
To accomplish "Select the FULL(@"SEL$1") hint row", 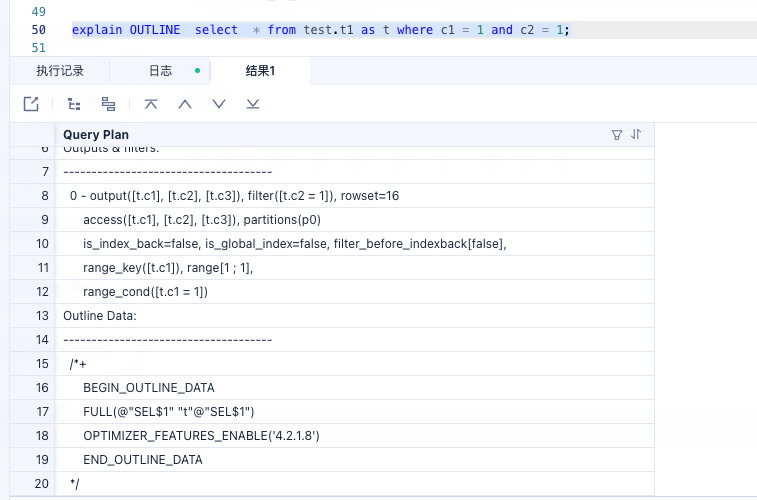I will coord(168,412).
